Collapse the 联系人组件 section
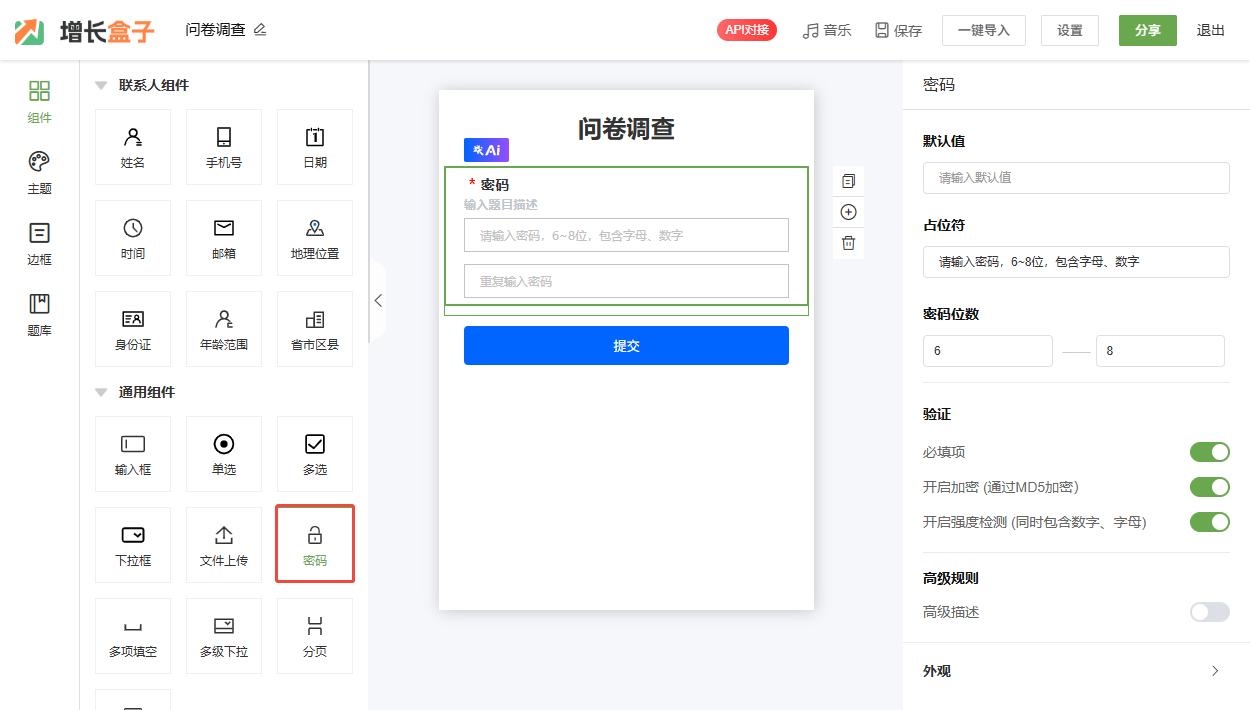Image resolution: width=1250 pixels, height=710 pixels. 101,86
